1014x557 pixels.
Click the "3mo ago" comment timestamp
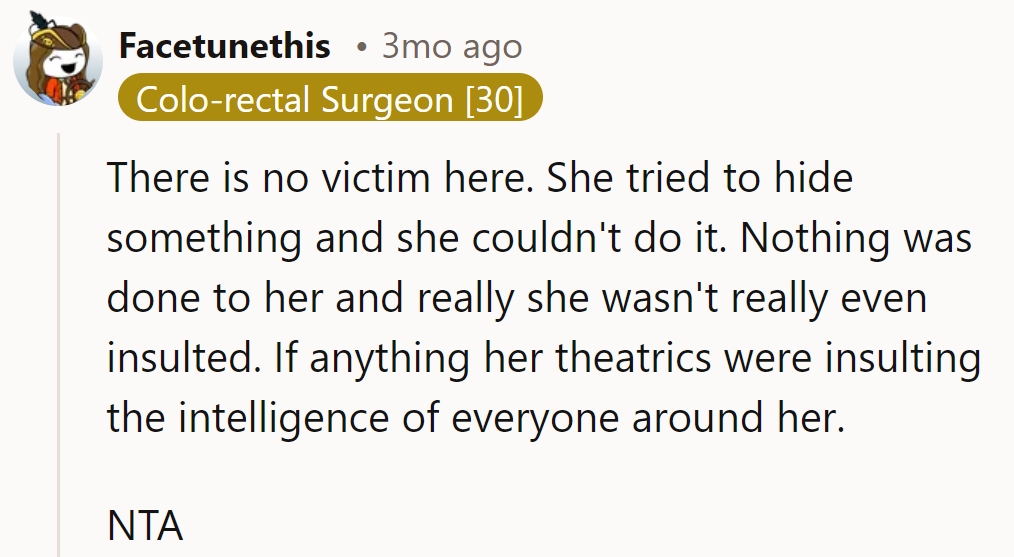452,46
